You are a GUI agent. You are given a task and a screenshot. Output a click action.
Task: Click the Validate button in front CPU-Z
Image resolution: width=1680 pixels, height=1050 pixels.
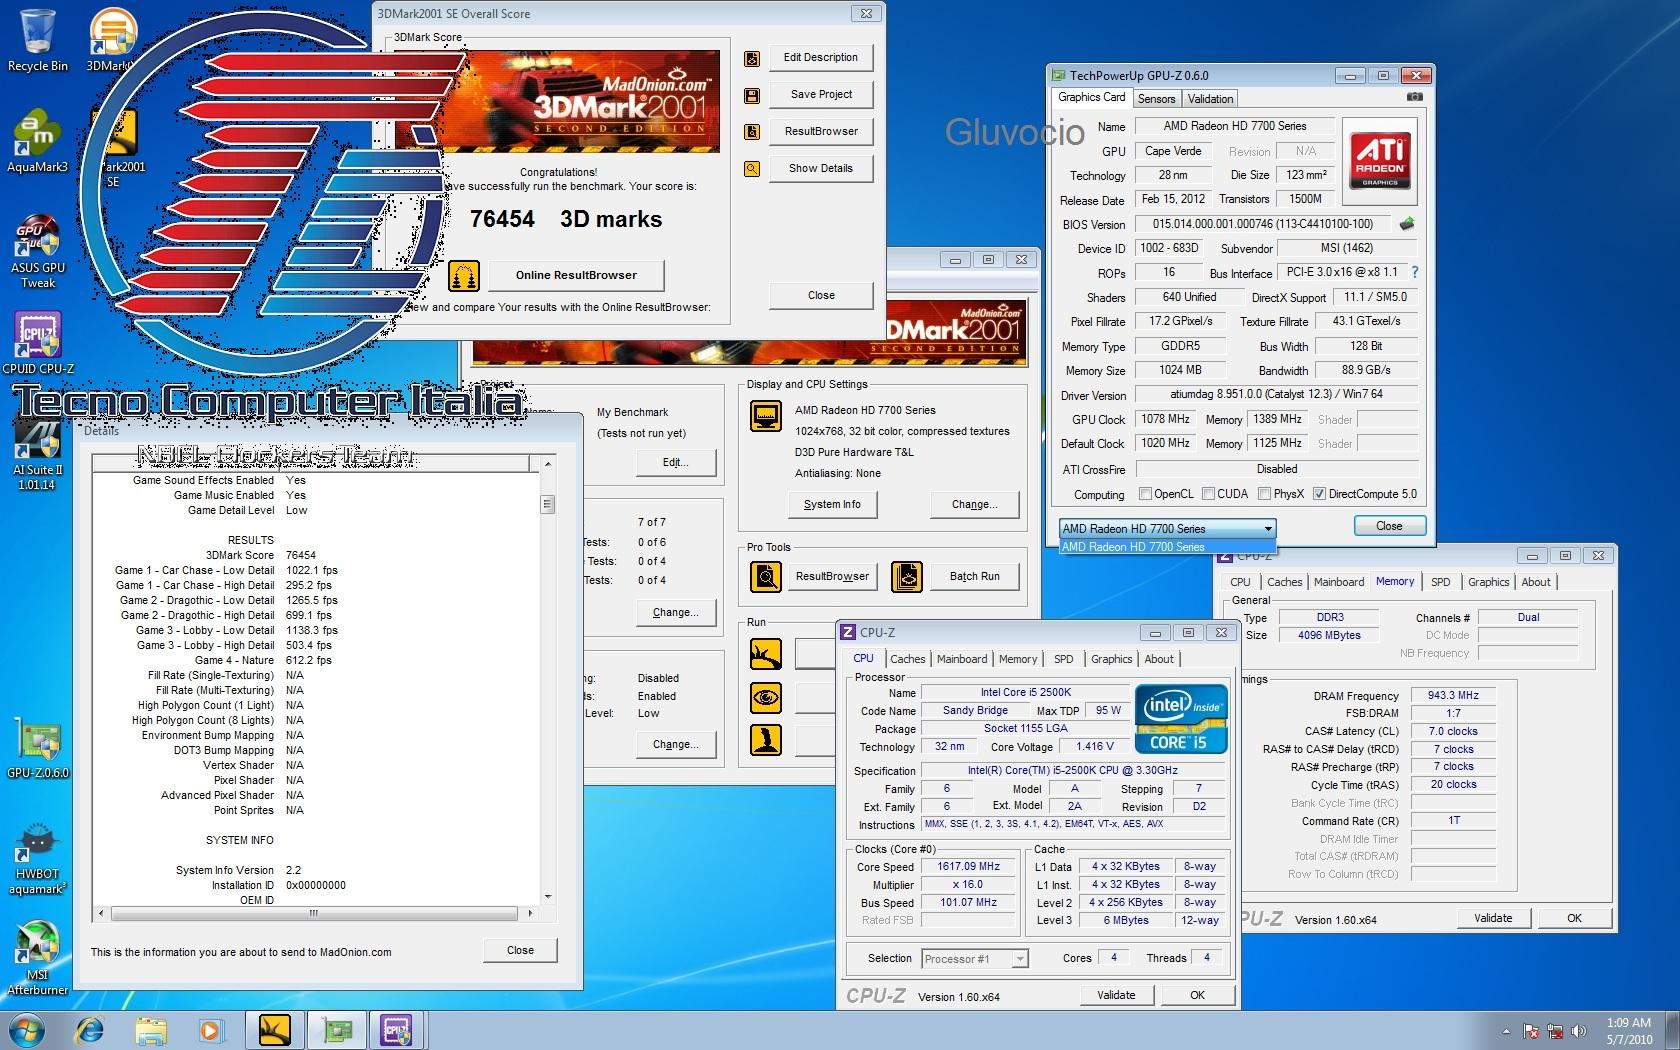pos(1116,995)
